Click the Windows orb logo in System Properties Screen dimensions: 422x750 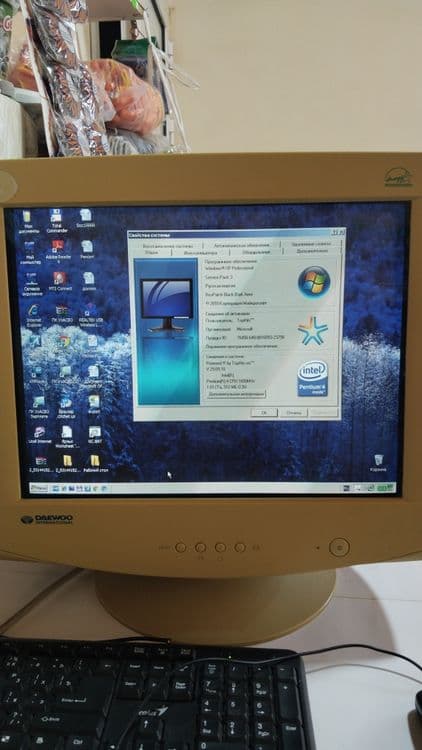click(314, 282)
